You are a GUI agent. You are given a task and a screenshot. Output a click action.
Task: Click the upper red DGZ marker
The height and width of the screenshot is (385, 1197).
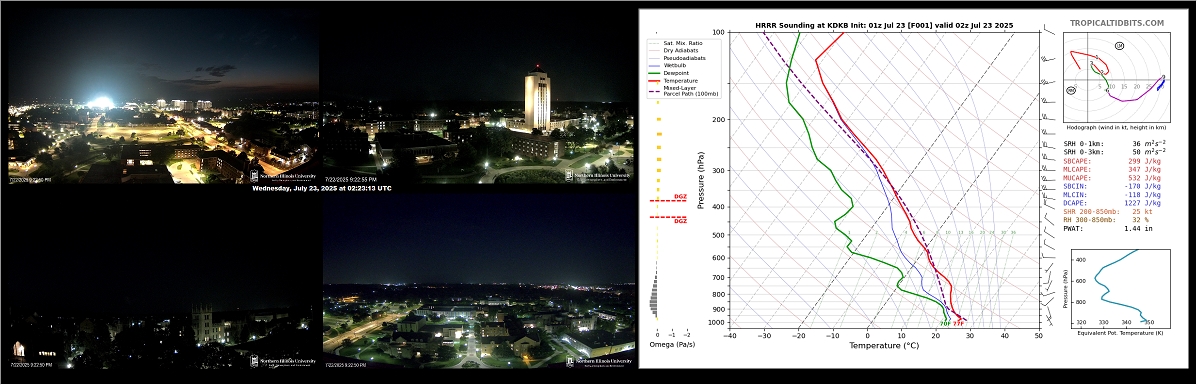(669, 199)
